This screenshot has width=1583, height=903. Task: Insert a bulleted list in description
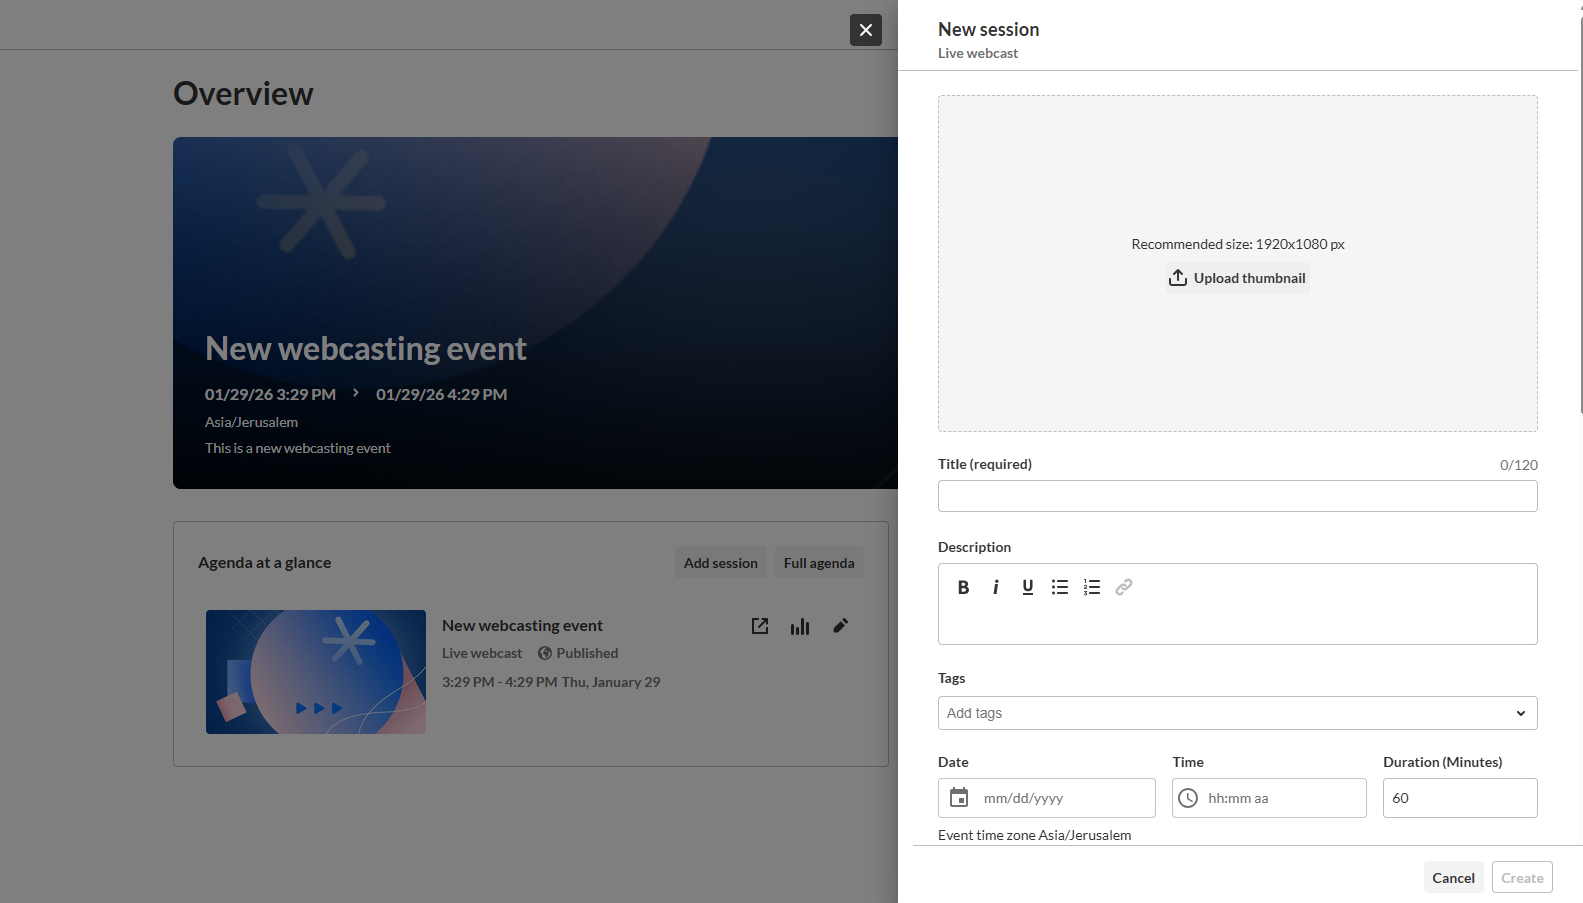click(x=1060, y=587)
